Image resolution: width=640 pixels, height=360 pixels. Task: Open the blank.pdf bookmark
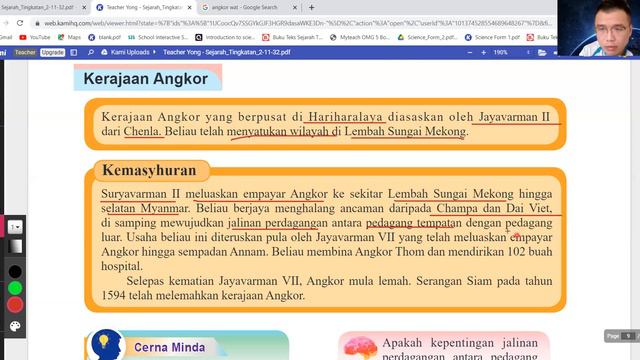point(104,37)
